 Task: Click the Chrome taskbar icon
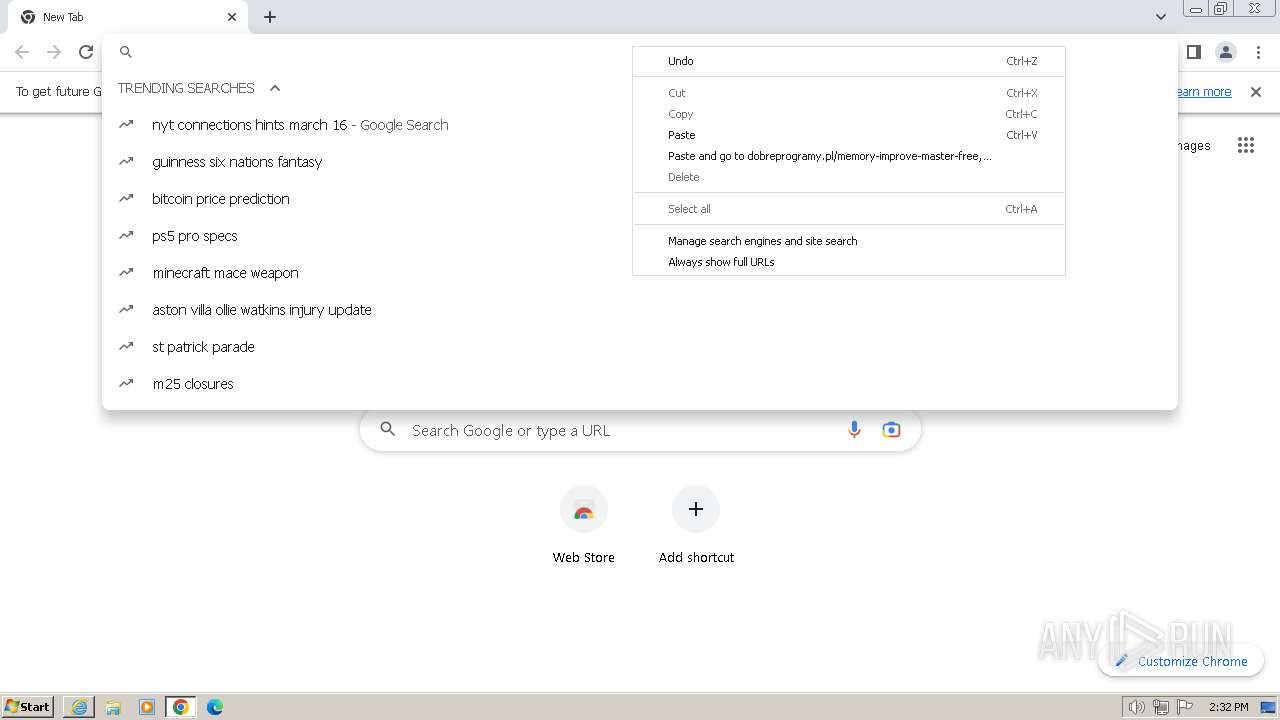(181, 707)
